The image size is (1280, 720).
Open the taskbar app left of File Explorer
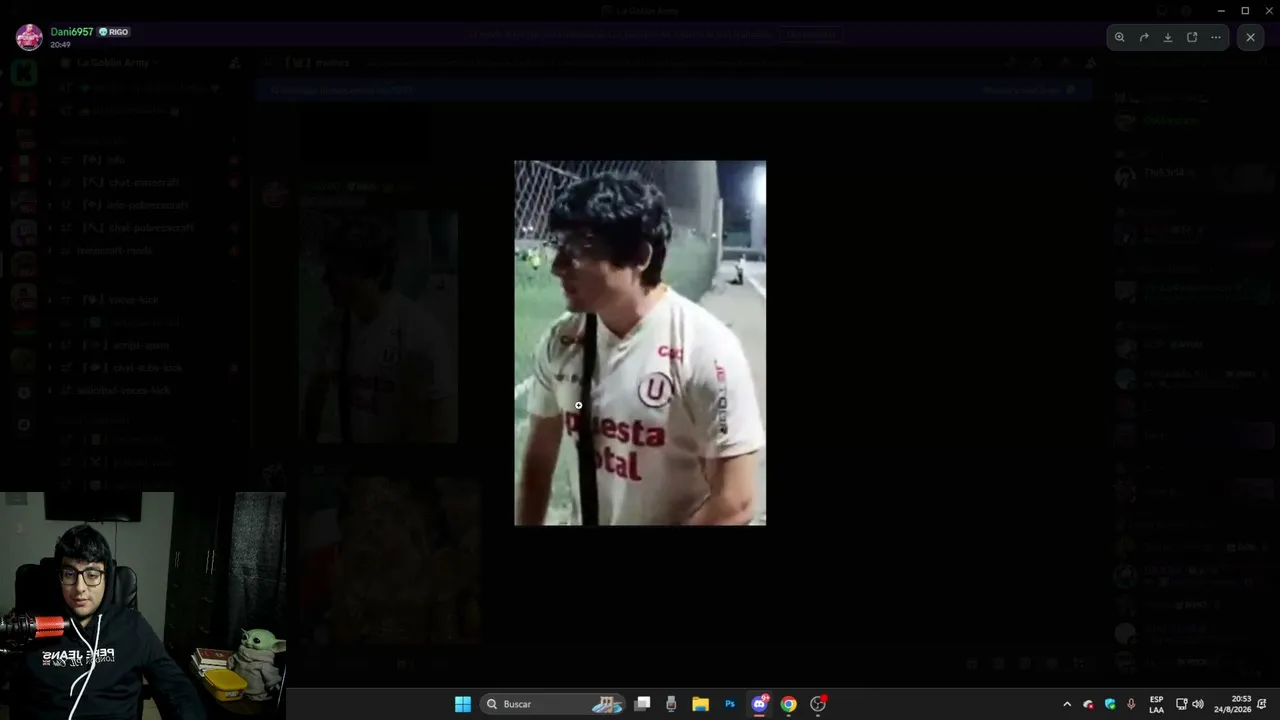(671, 704)
